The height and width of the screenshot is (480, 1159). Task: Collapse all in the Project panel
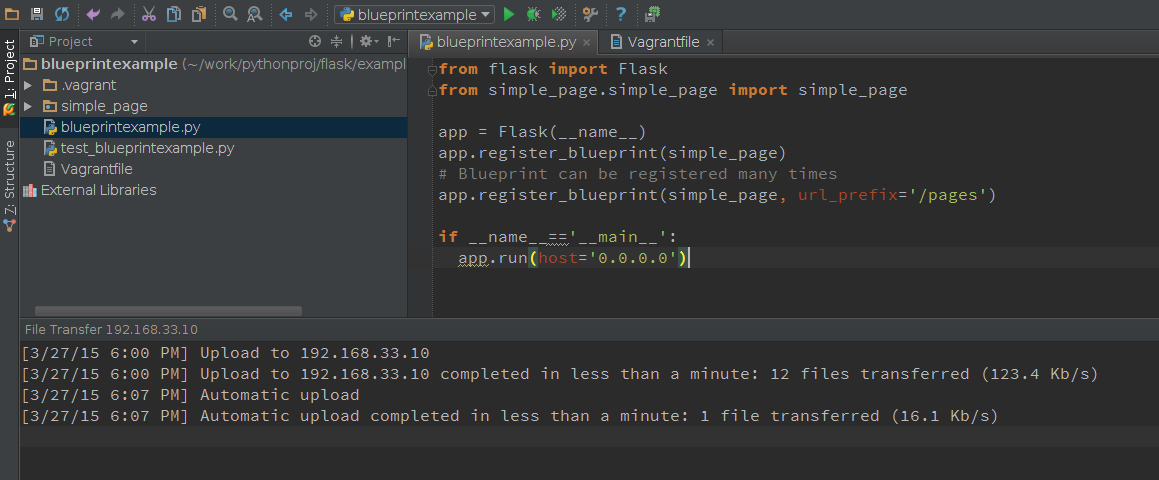(x=336, y=41)
